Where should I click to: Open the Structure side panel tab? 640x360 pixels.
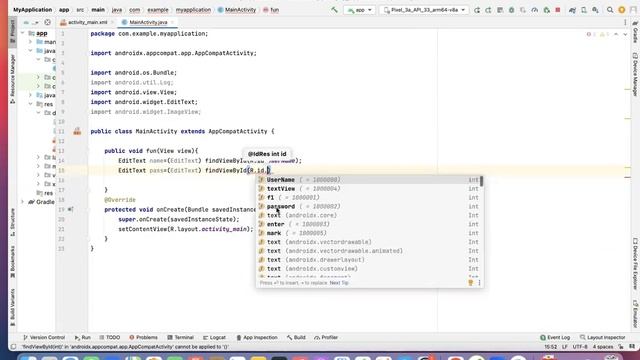(x=12, y=222)
